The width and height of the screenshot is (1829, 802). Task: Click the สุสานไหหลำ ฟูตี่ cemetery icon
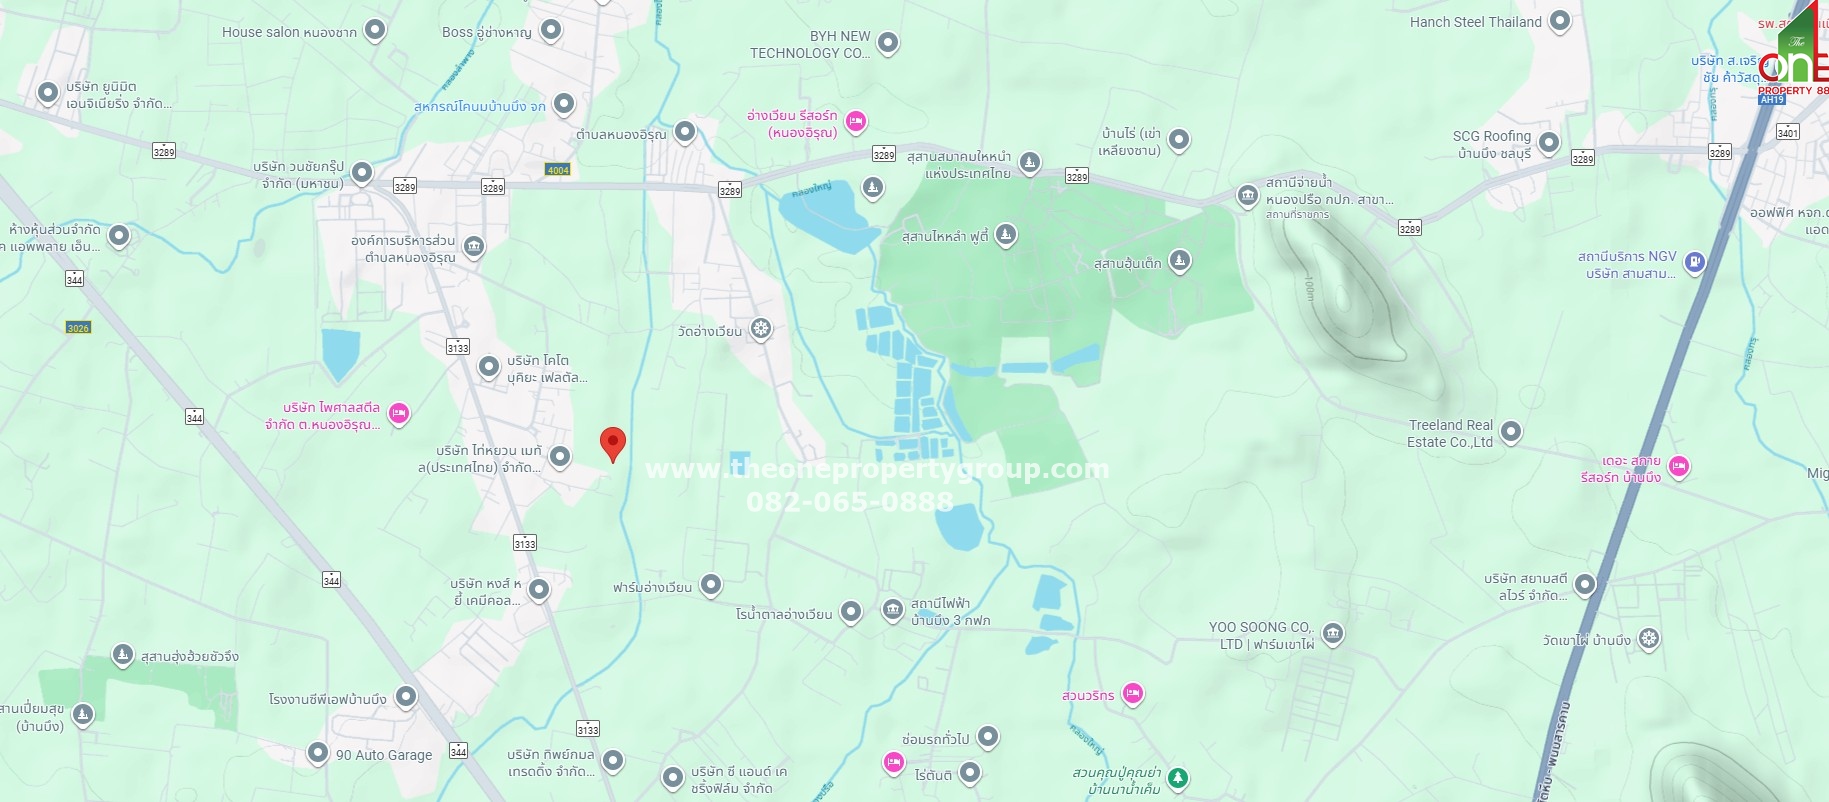1006,235
